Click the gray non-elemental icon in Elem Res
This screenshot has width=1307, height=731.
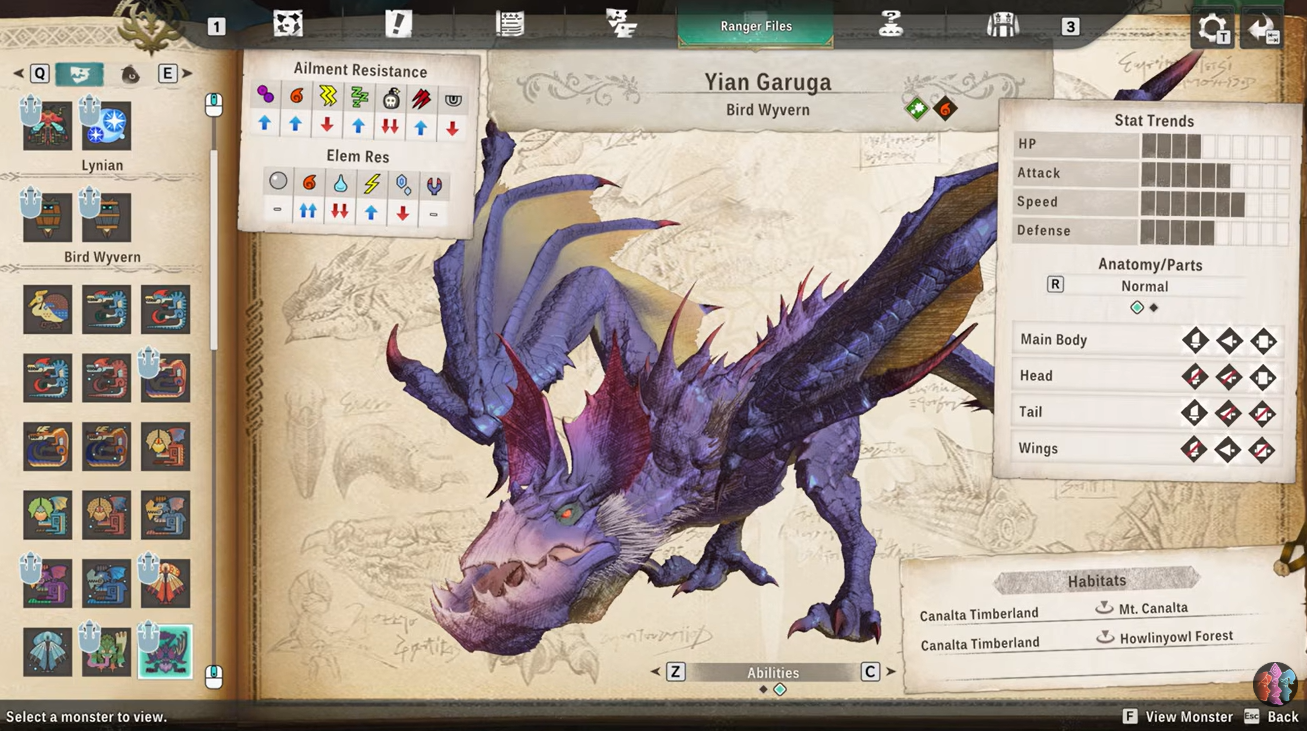278,181
